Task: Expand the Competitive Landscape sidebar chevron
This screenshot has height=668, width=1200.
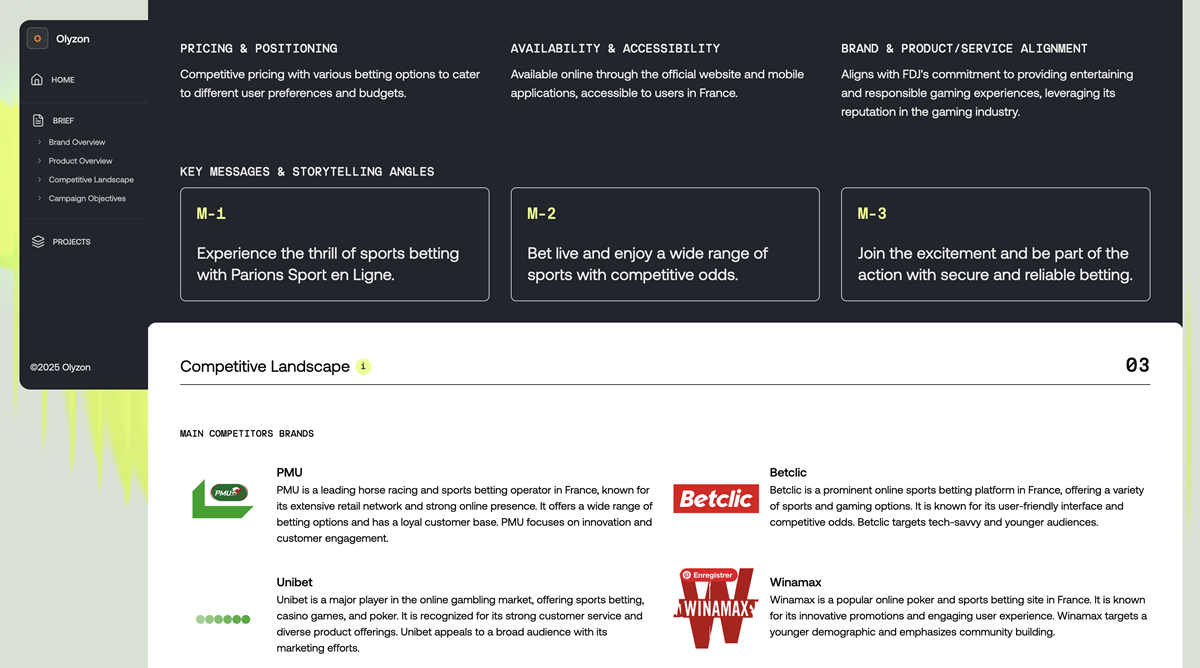Action: point(40,180)
